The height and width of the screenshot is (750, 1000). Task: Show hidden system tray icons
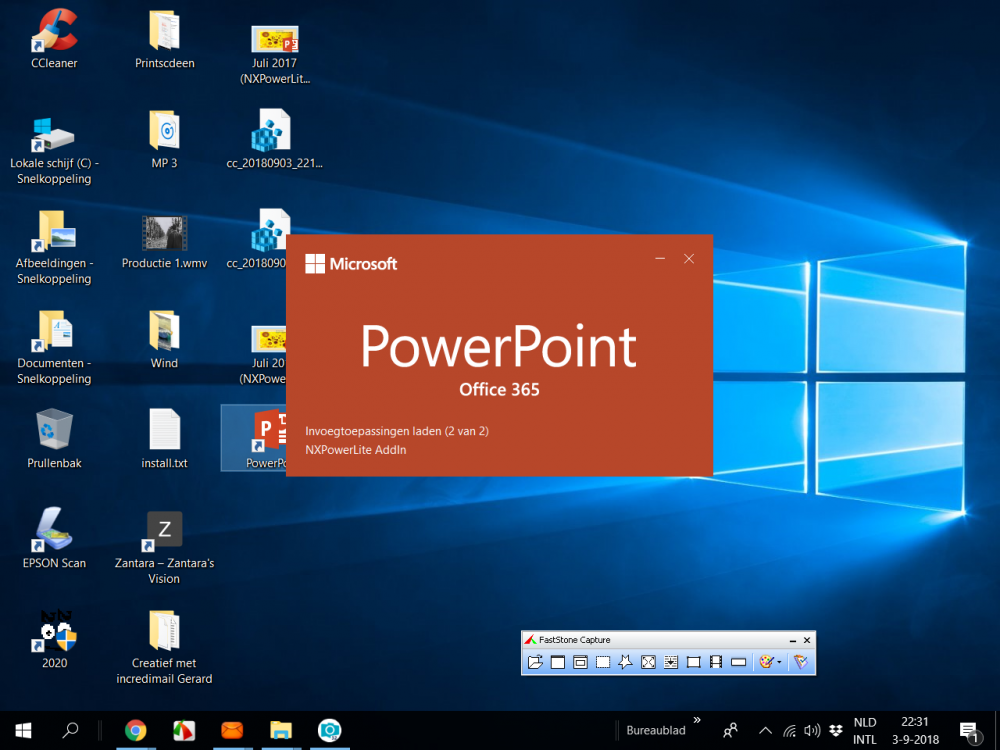(x=765, y=730)
